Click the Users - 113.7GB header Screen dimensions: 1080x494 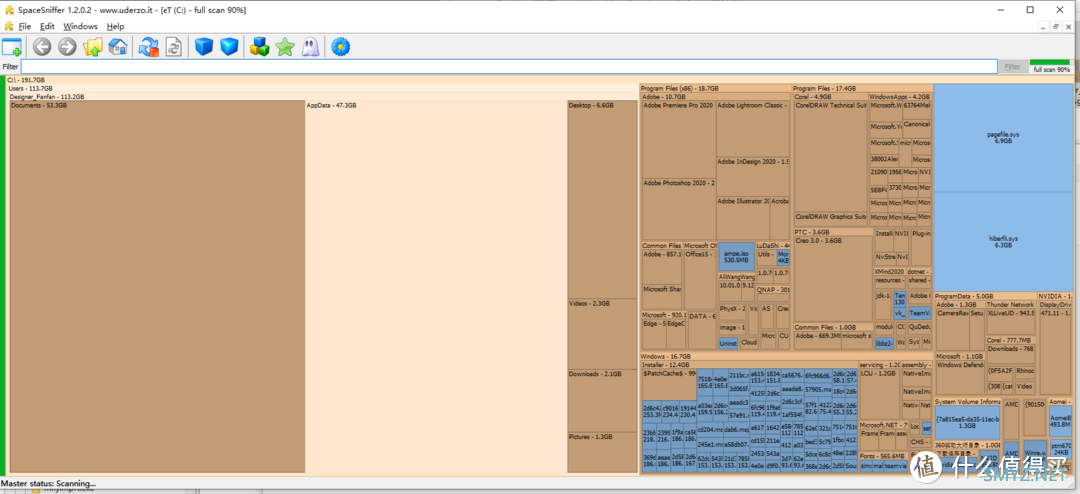click(322, 88)
